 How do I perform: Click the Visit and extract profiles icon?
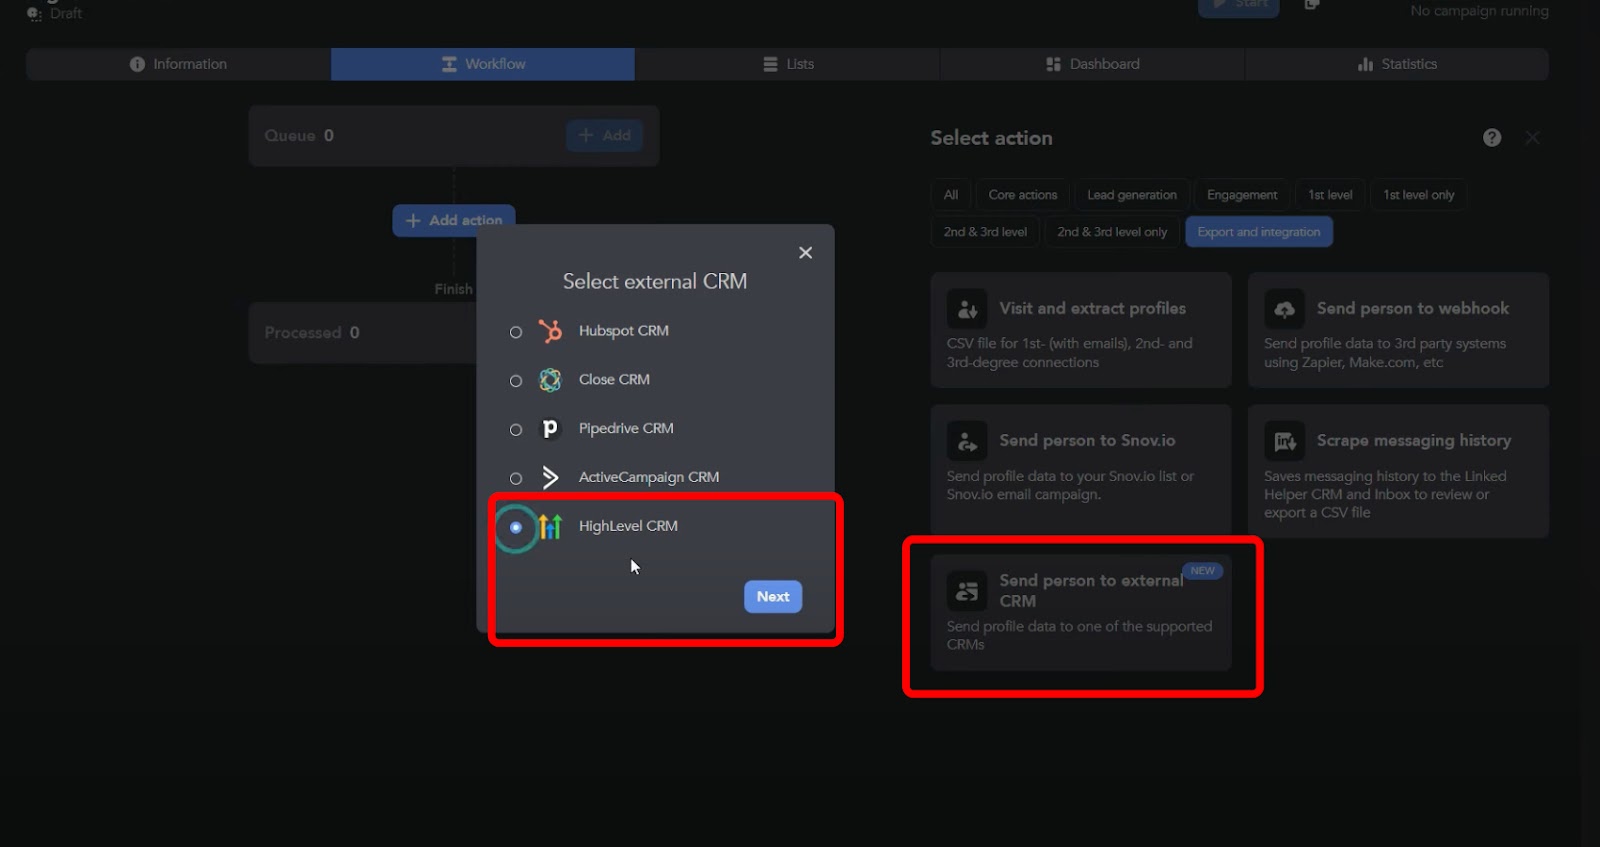click(x=967, y=310)
